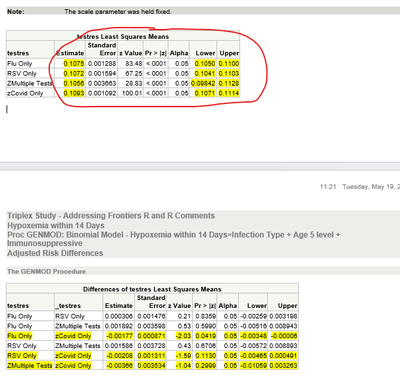Click 'zCovid Only' row label in first table
The height and width of the screenshot is (377, 400).
point(25,93)
